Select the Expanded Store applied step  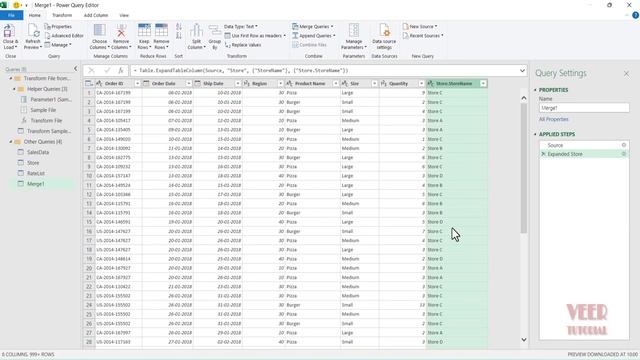coord(584,154)
